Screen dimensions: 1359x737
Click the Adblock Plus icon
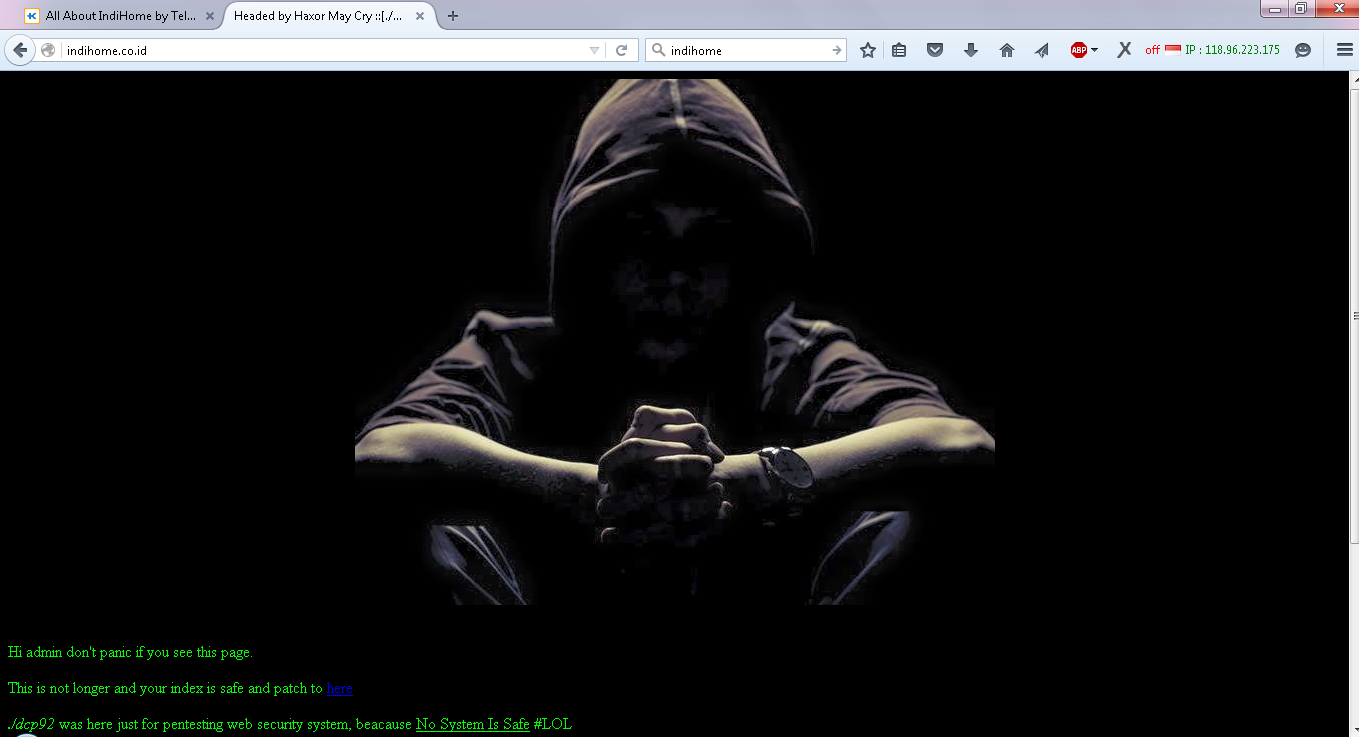point(1078,50)
